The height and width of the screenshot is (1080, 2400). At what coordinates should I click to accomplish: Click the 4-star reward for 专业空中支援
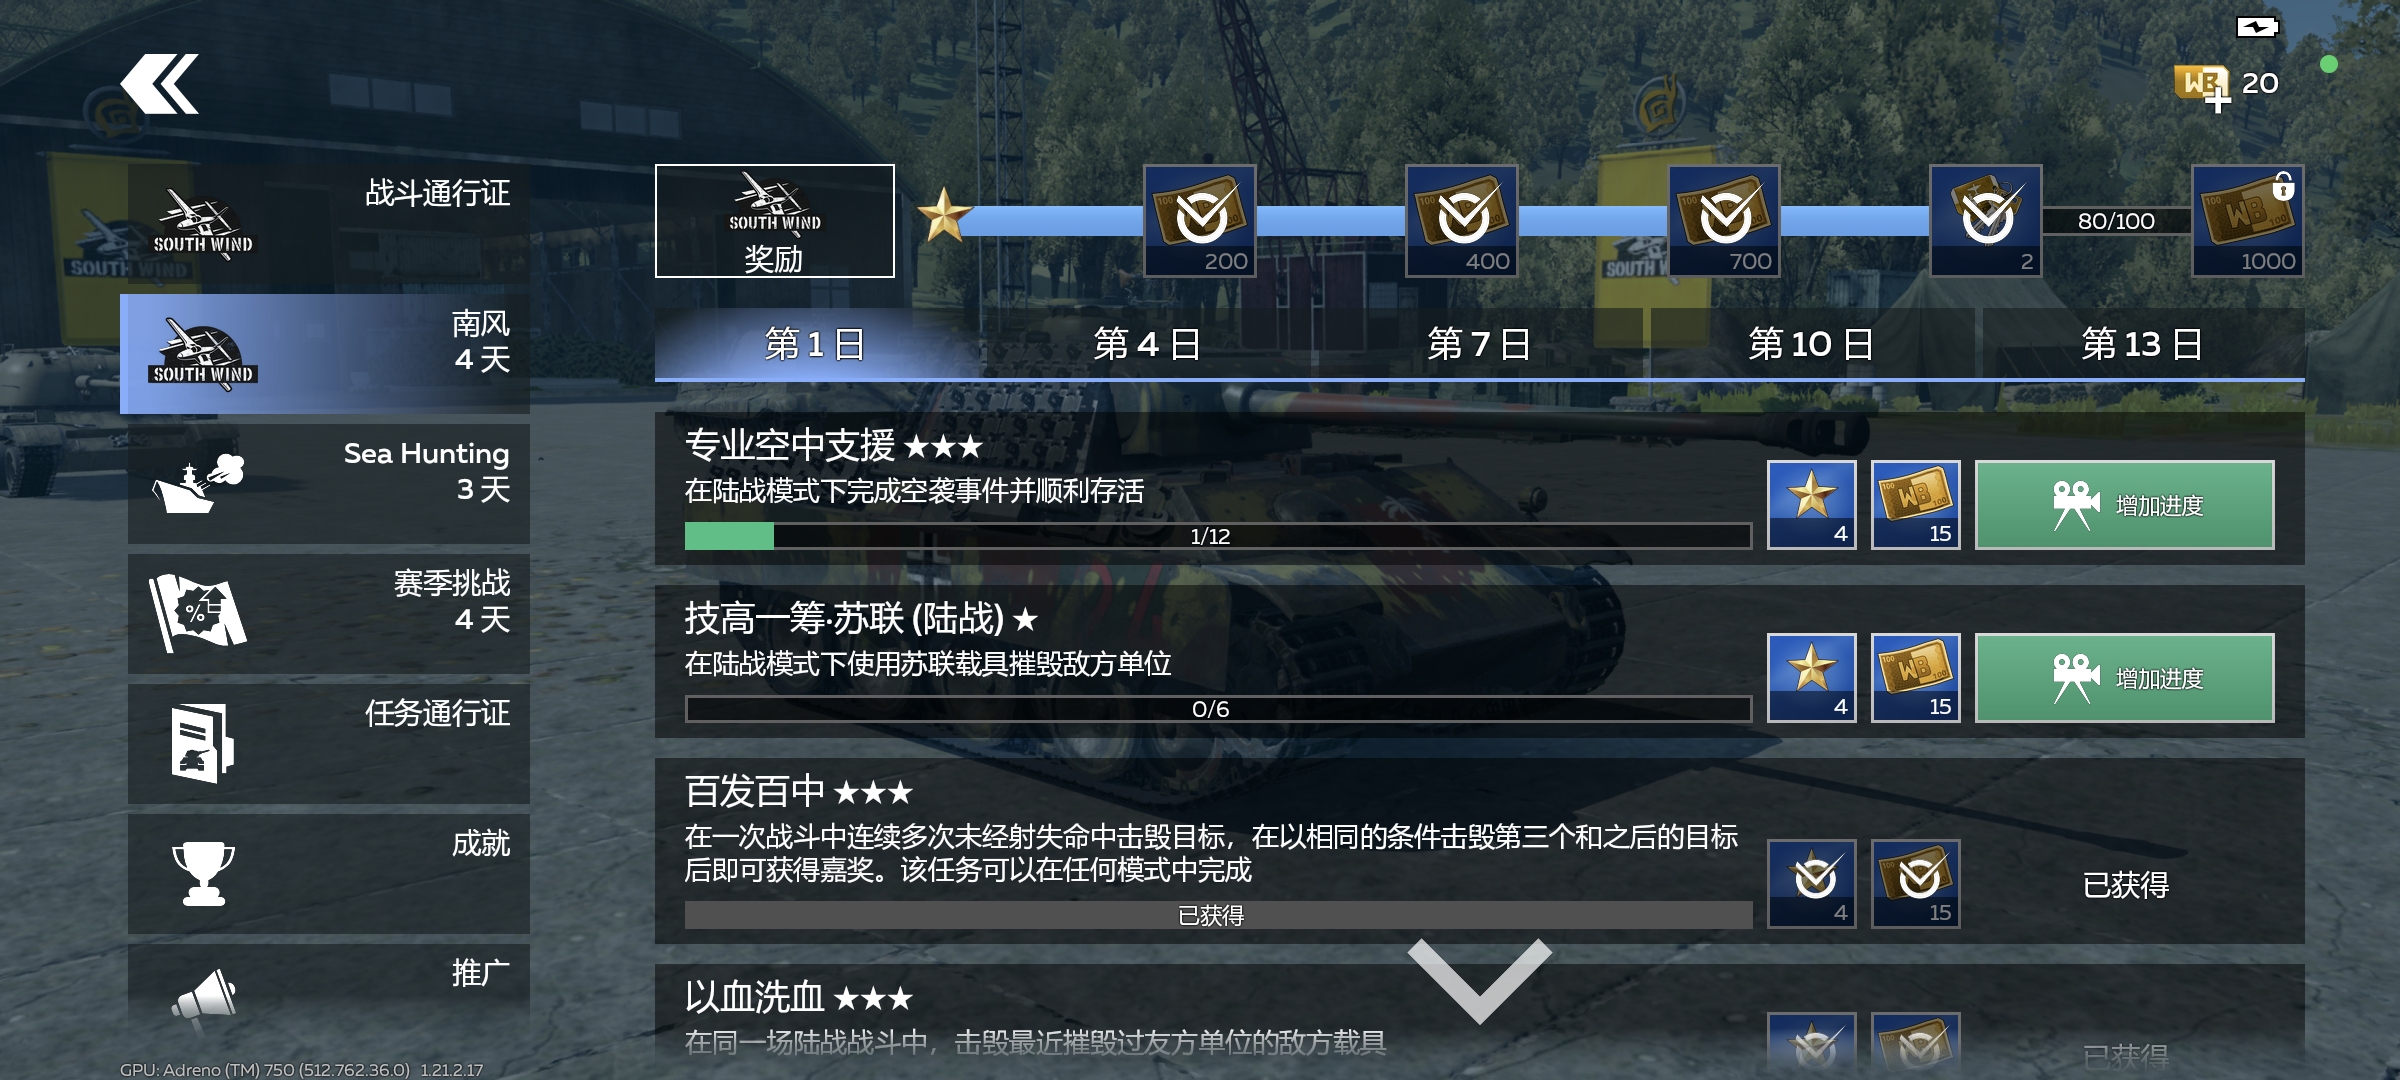(x=1812, y=505)
